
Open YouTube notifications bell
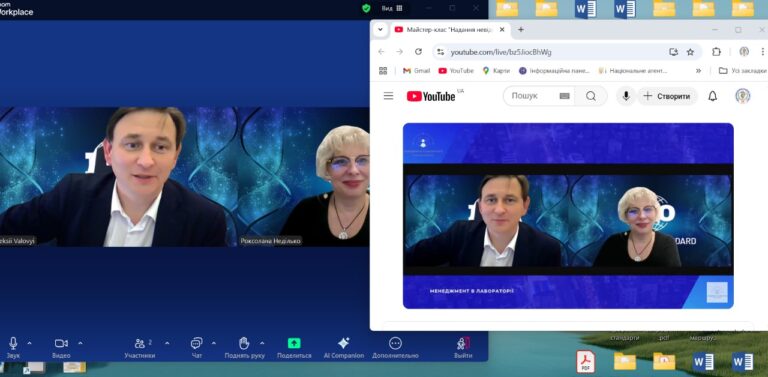pyautogui.click(x=713, y=96)
